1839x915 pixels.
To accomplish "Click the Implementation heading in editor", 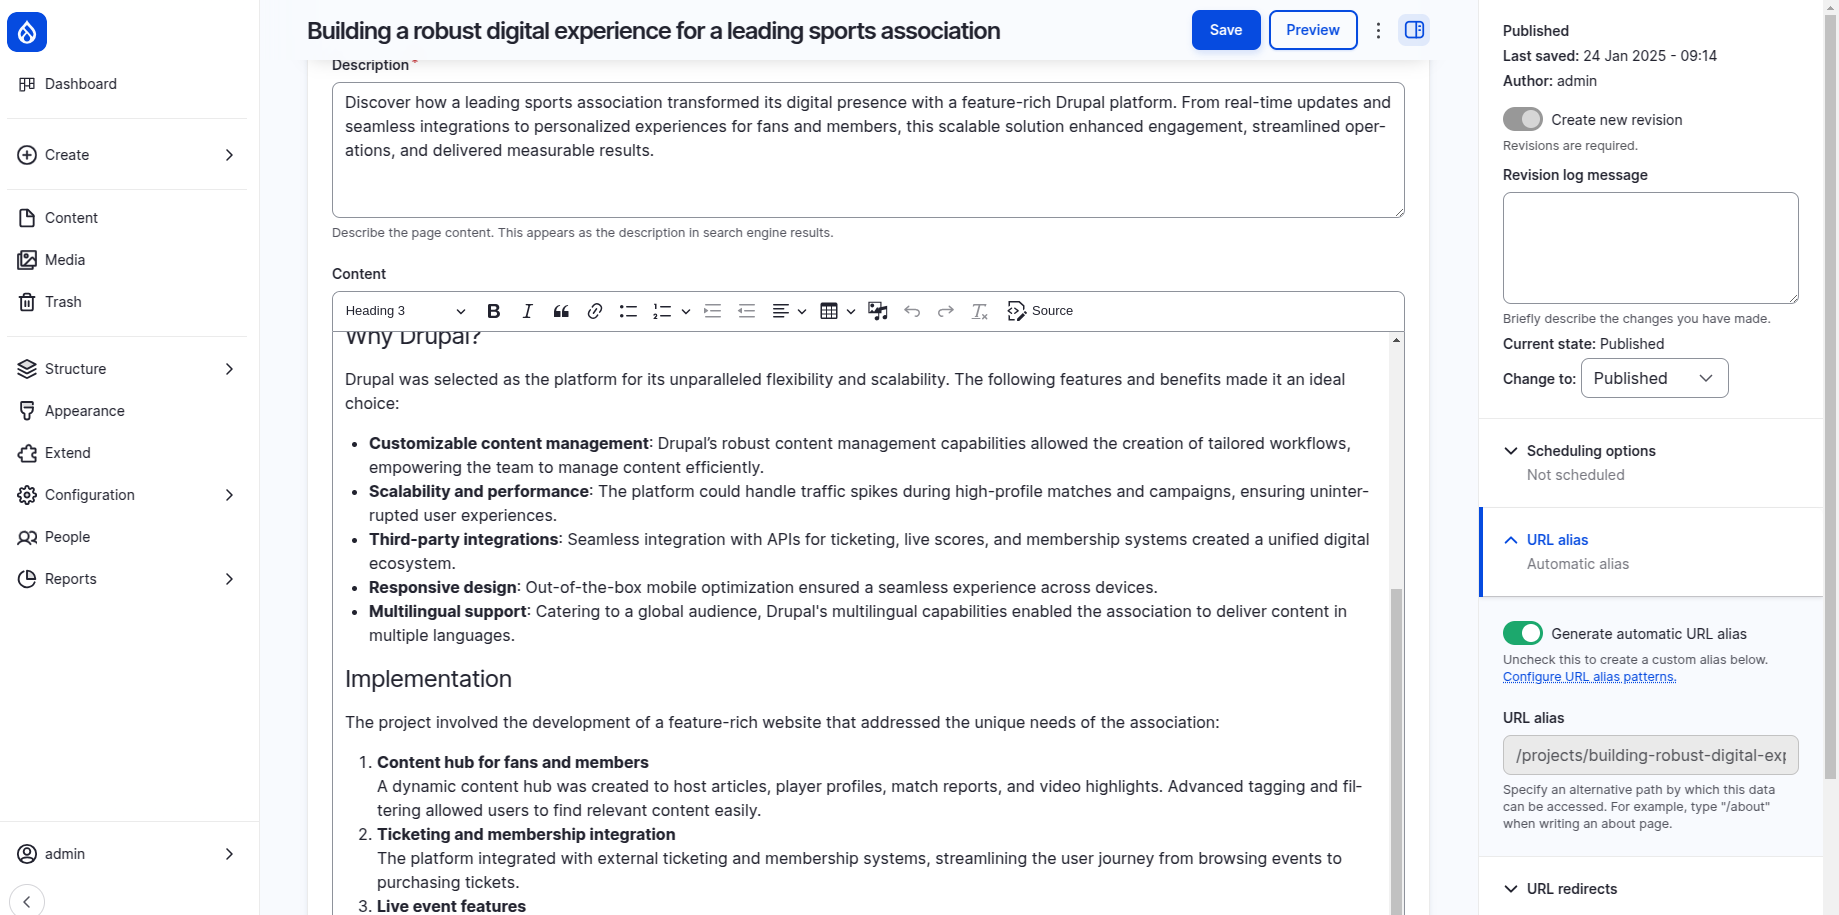I will pyautogui.click(x=428, y=679).
